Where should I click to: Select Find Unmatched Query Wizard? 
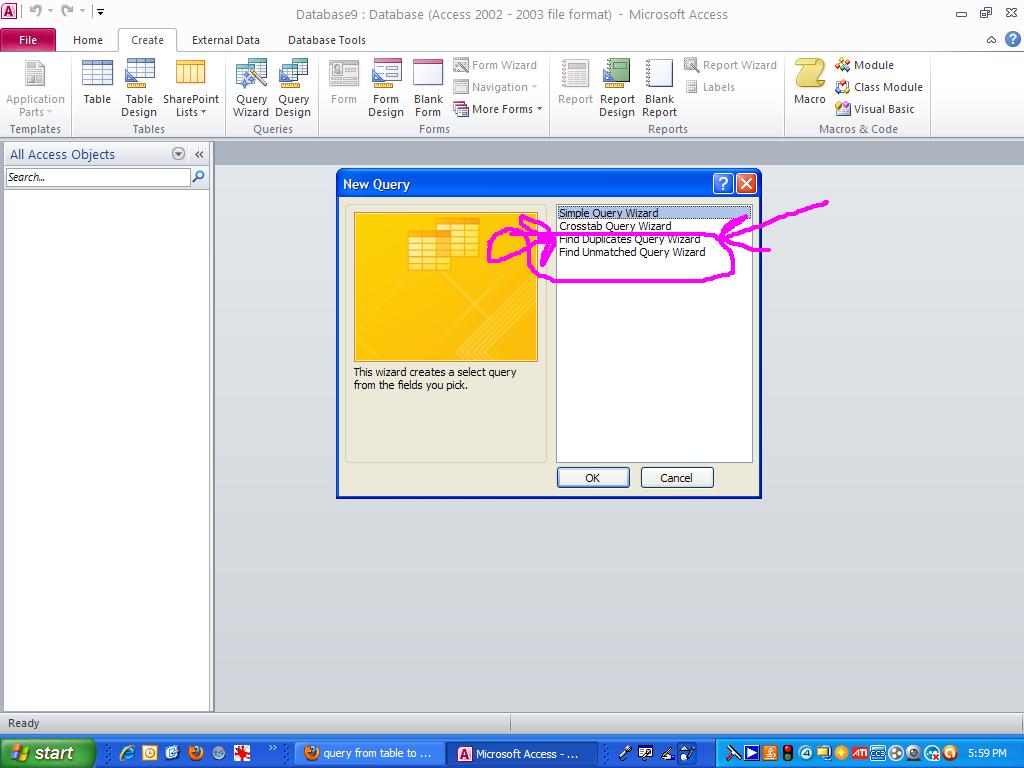654,252
